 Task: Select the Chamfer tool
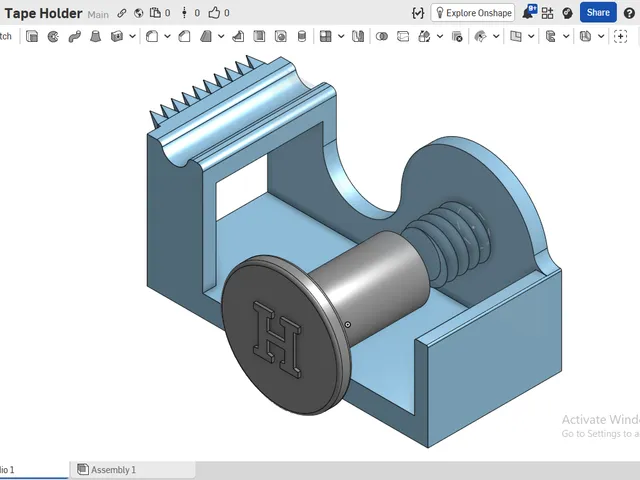(x=184, y=37)
